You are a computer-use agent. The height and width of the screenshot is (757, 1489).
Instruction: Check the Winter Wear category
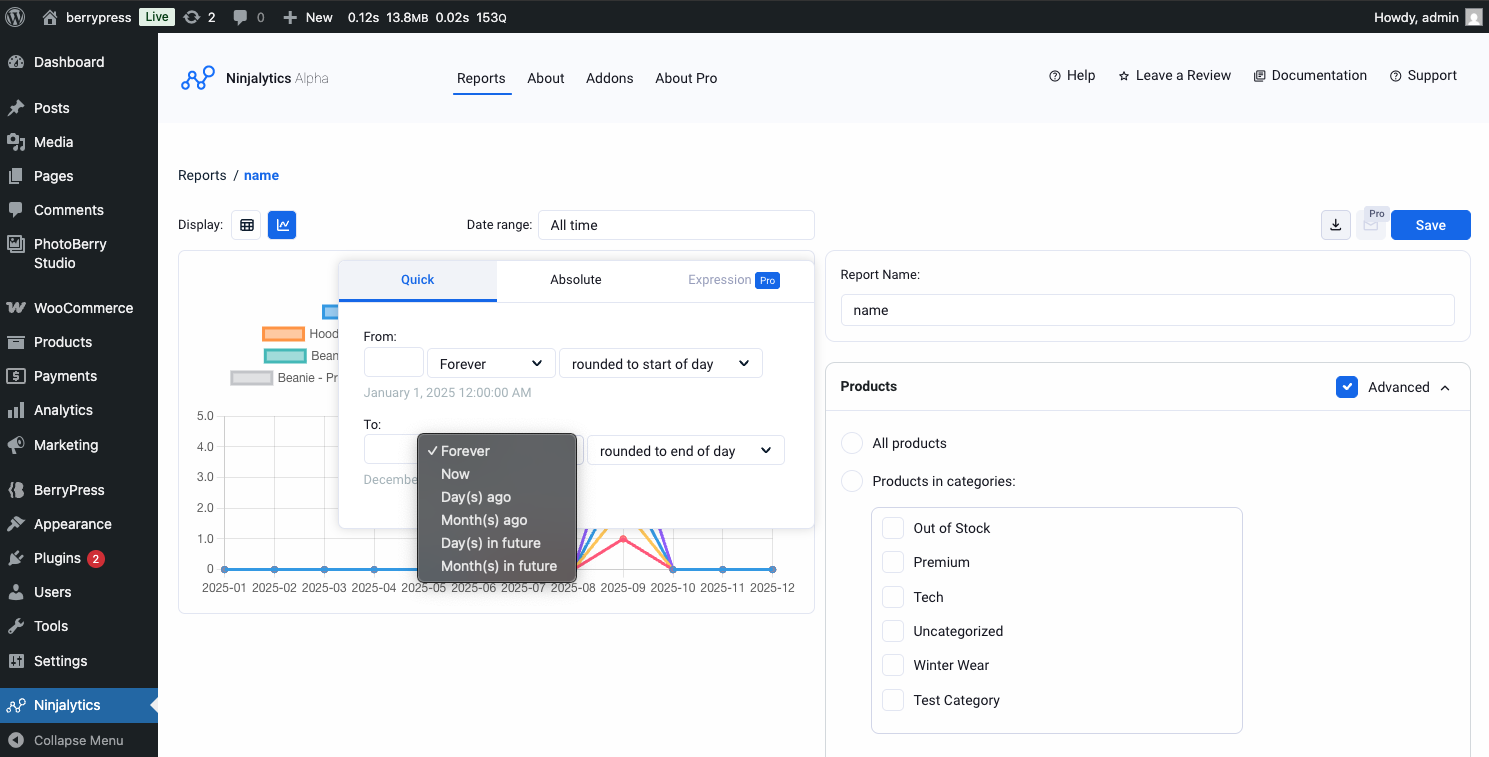pos(892,664)
